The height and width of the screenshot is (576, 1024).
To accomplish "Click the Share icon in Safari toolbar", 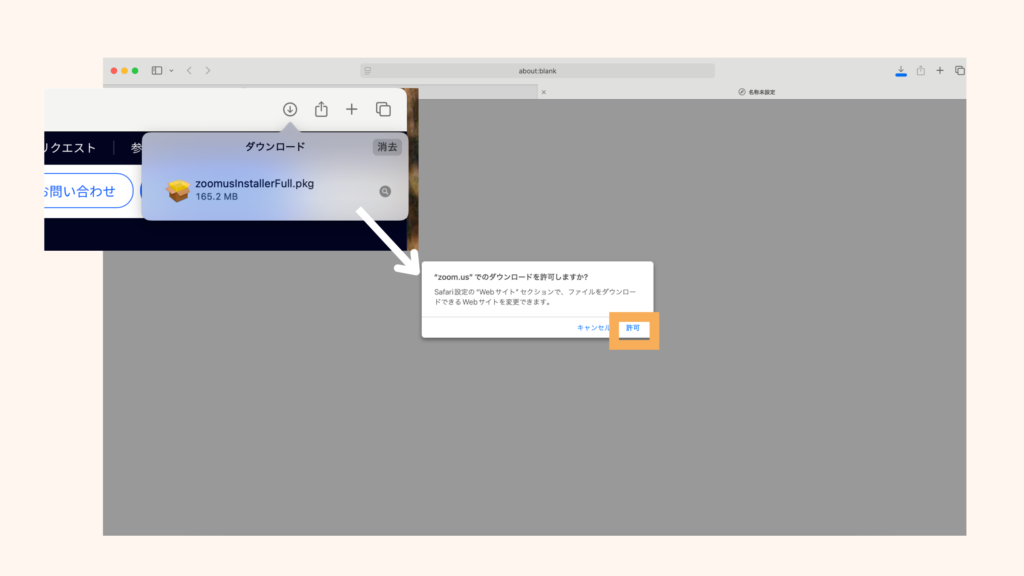I will 920,70.
